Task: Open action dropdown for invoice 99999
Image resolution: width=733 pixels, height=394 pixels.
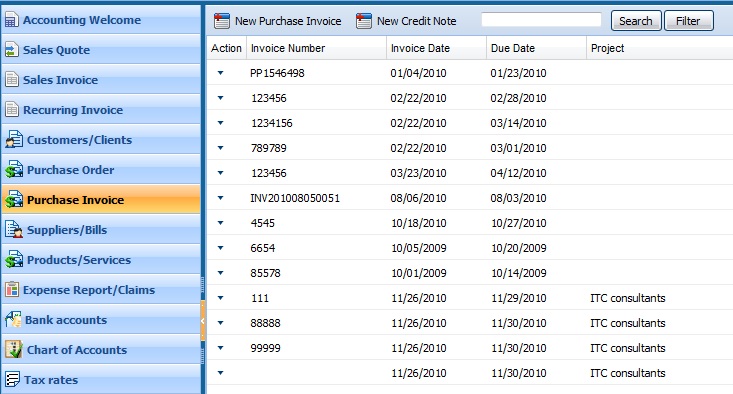Action: tap(221, 348)
